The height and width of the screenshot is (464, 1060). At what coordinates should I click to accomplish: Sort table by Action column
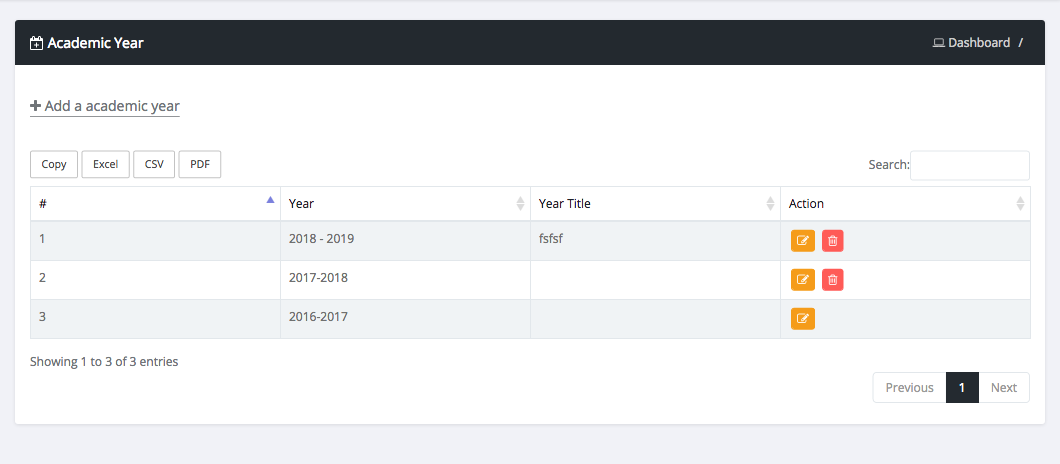(x=905, y=203)
